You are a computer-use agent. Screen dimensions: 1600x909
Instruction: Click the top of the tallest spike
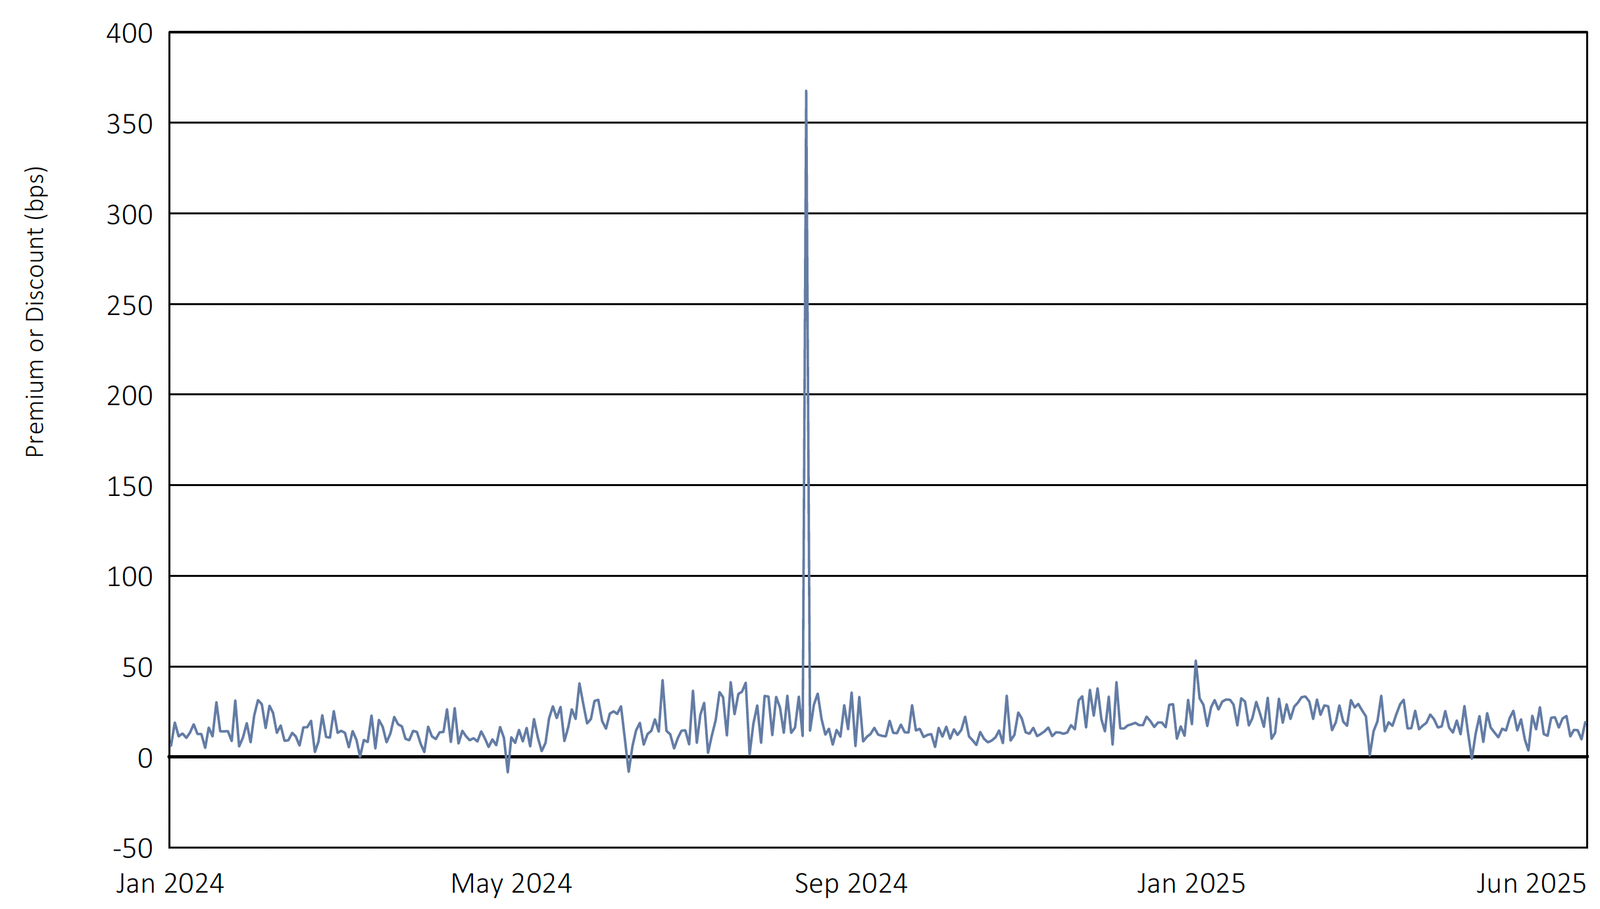point(806,92)
